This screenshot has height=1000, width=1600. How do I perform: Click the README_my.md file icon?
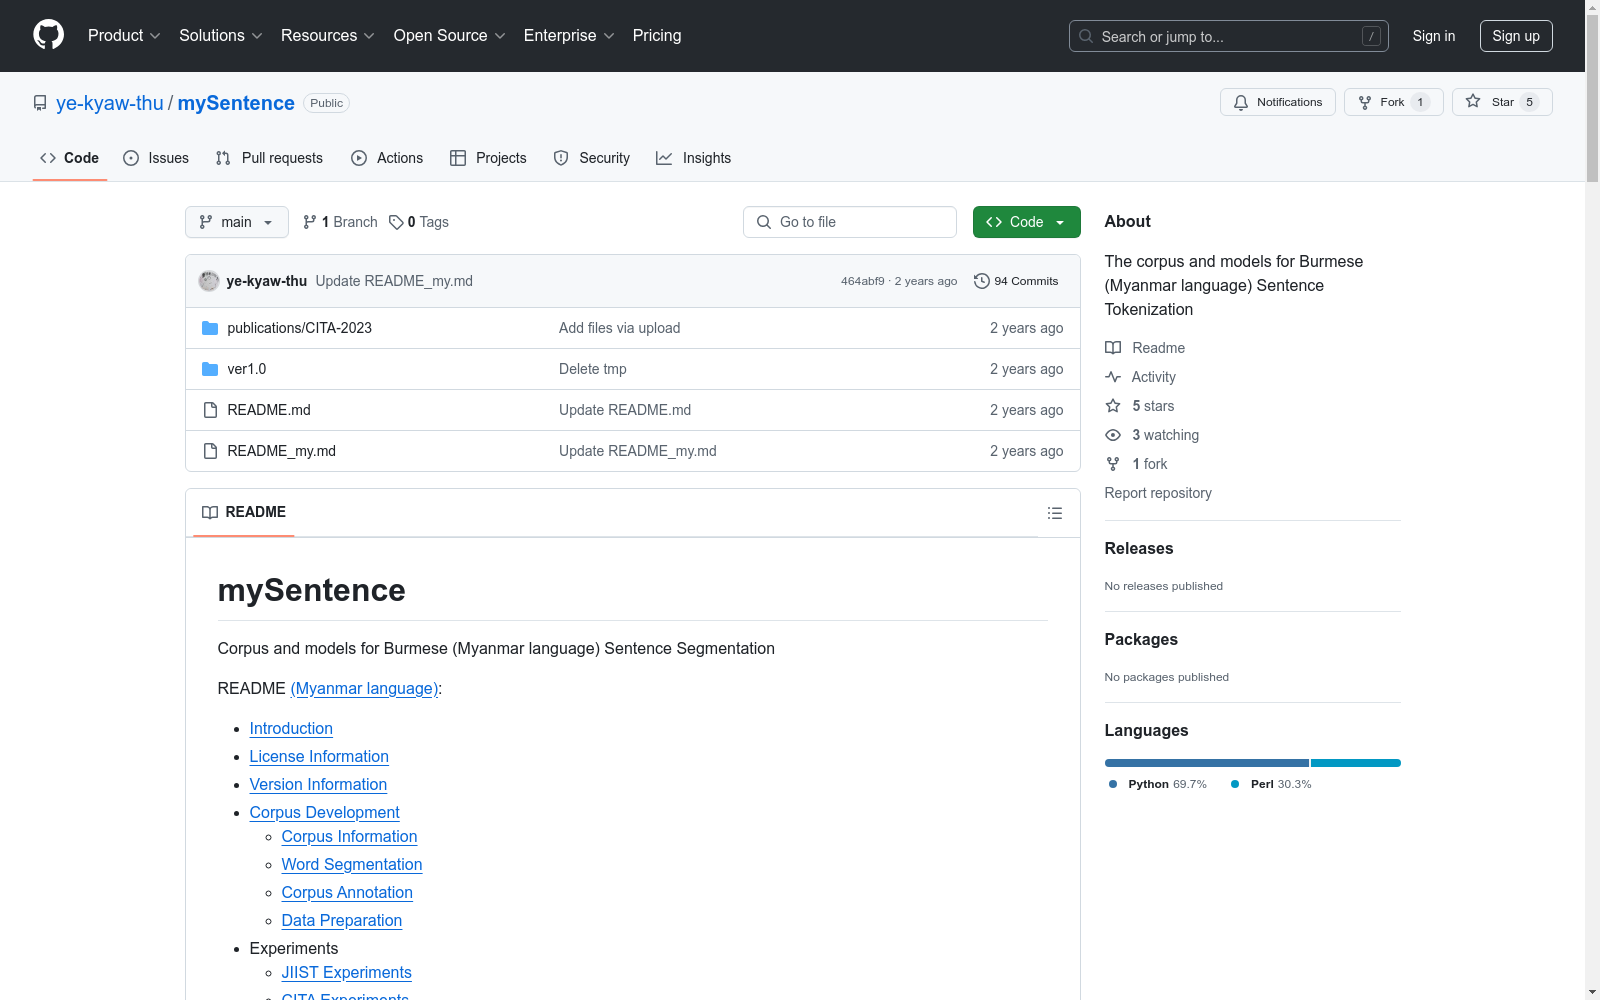[210, 451]
